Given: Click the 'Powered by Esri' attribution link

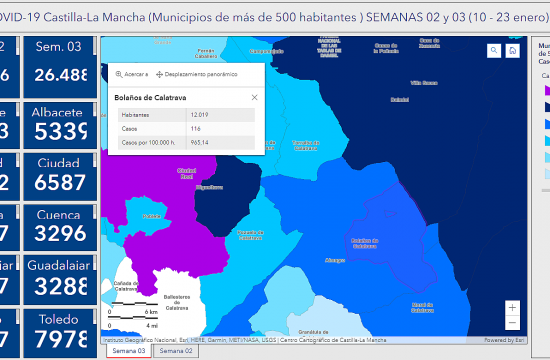Looking at the screenshot, I should tap(504, 340).
